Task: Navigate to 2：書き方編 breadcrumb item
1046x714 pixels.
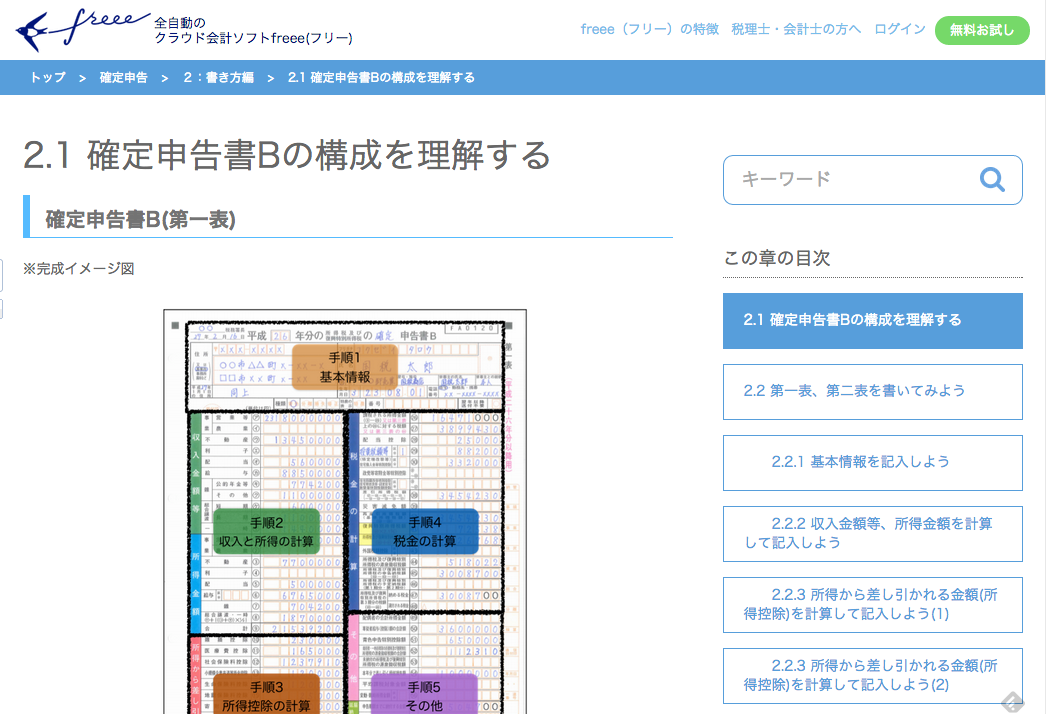Action: [218, 78]
